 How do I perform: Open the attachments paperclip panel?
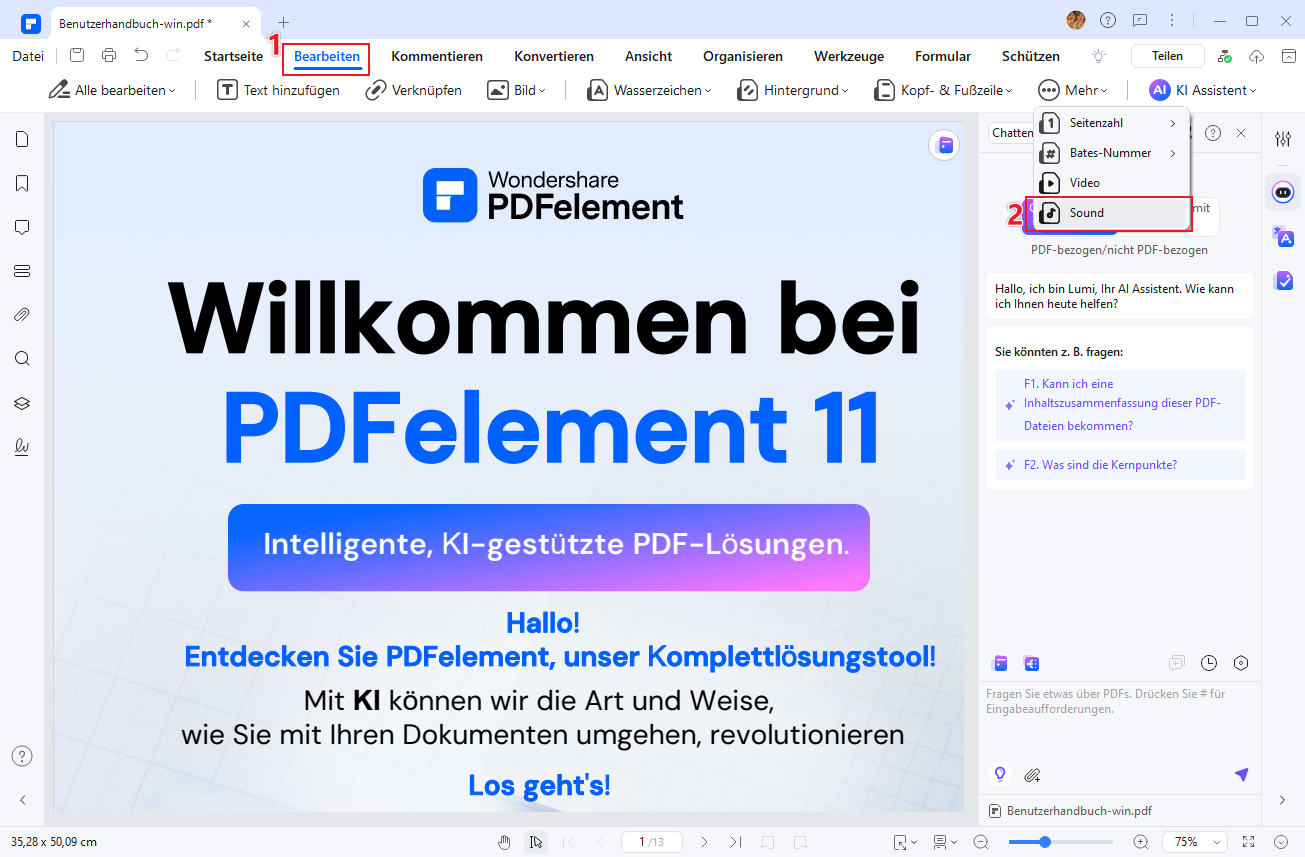[22, 315]
